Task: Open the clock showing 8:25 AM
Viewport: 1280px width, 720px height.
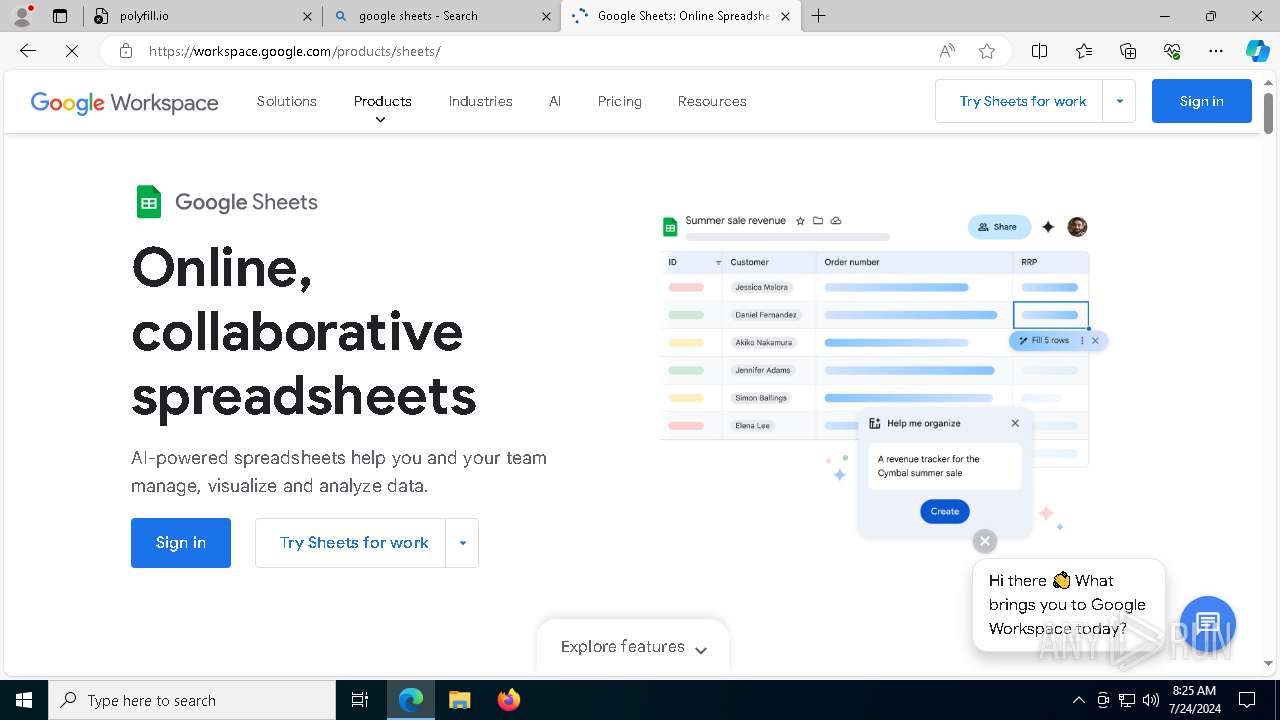Action: pyautogui.click(x=1193, y=700)
